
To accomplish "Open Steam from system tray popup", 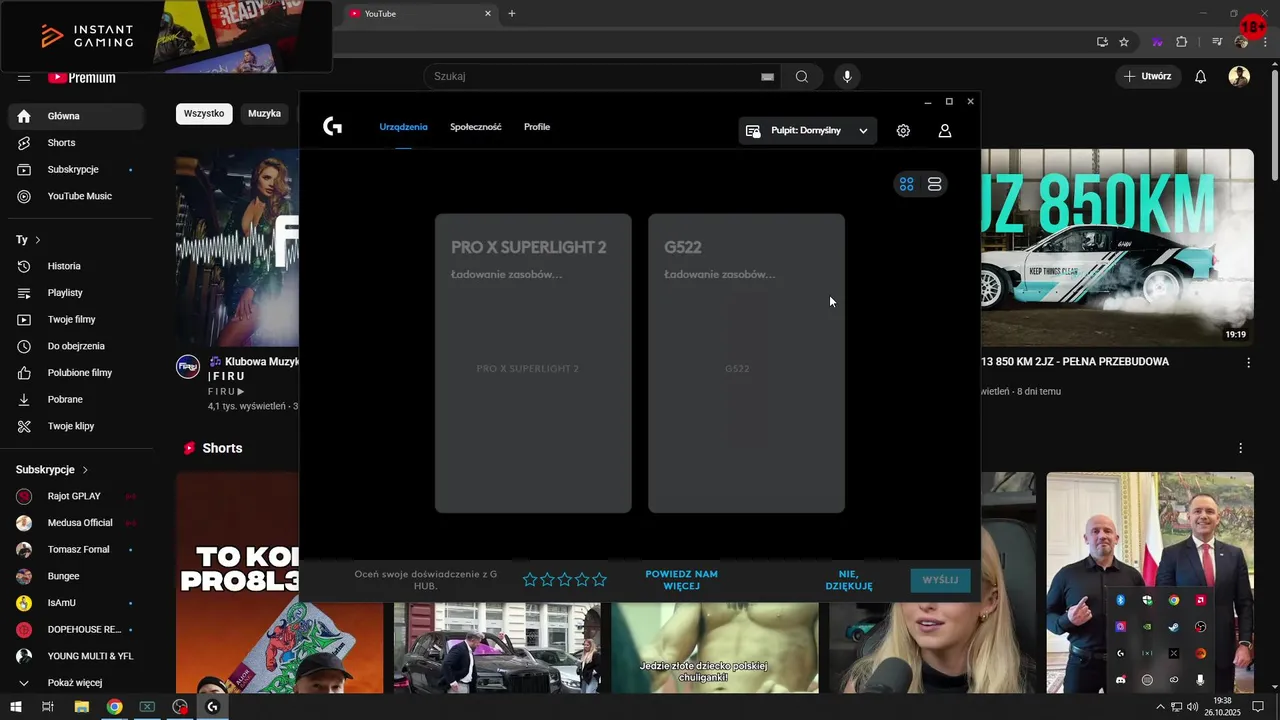I will click(1174, 627).
